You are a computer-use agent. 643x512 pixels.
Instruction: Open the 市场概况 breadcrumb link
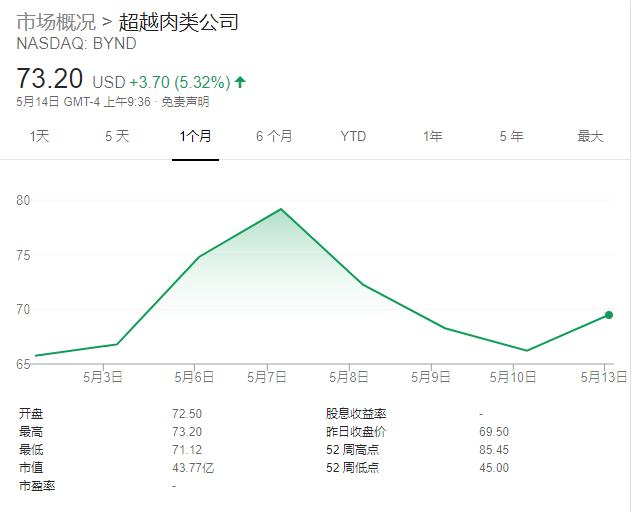click(56, 22)
